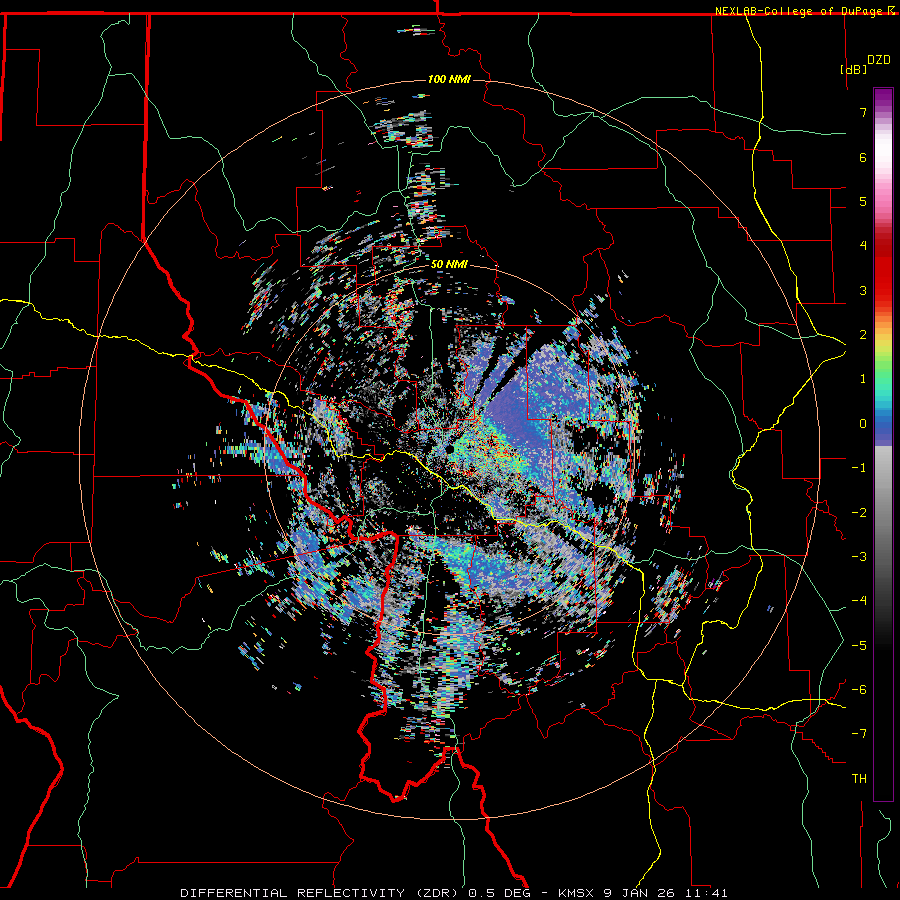
Task: Click the [dB] unit label
Action: [854, 69]
